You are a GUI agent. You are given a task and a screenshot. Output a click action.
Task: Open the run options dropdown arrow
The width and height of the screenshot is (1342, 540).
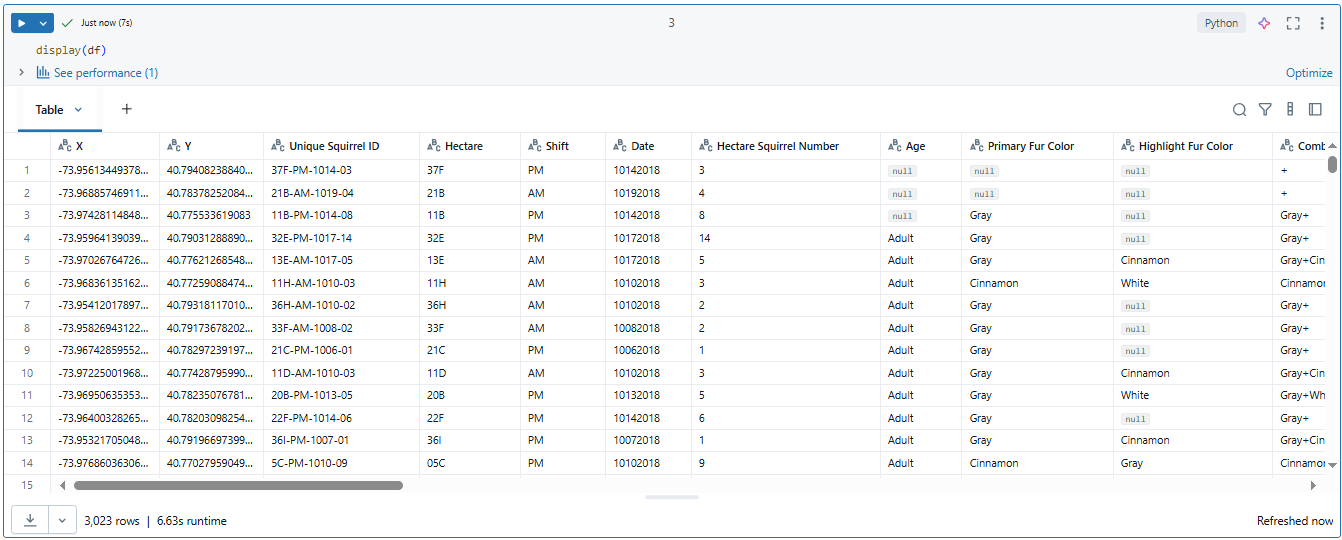pyautogui.click(x=42, y=23)
